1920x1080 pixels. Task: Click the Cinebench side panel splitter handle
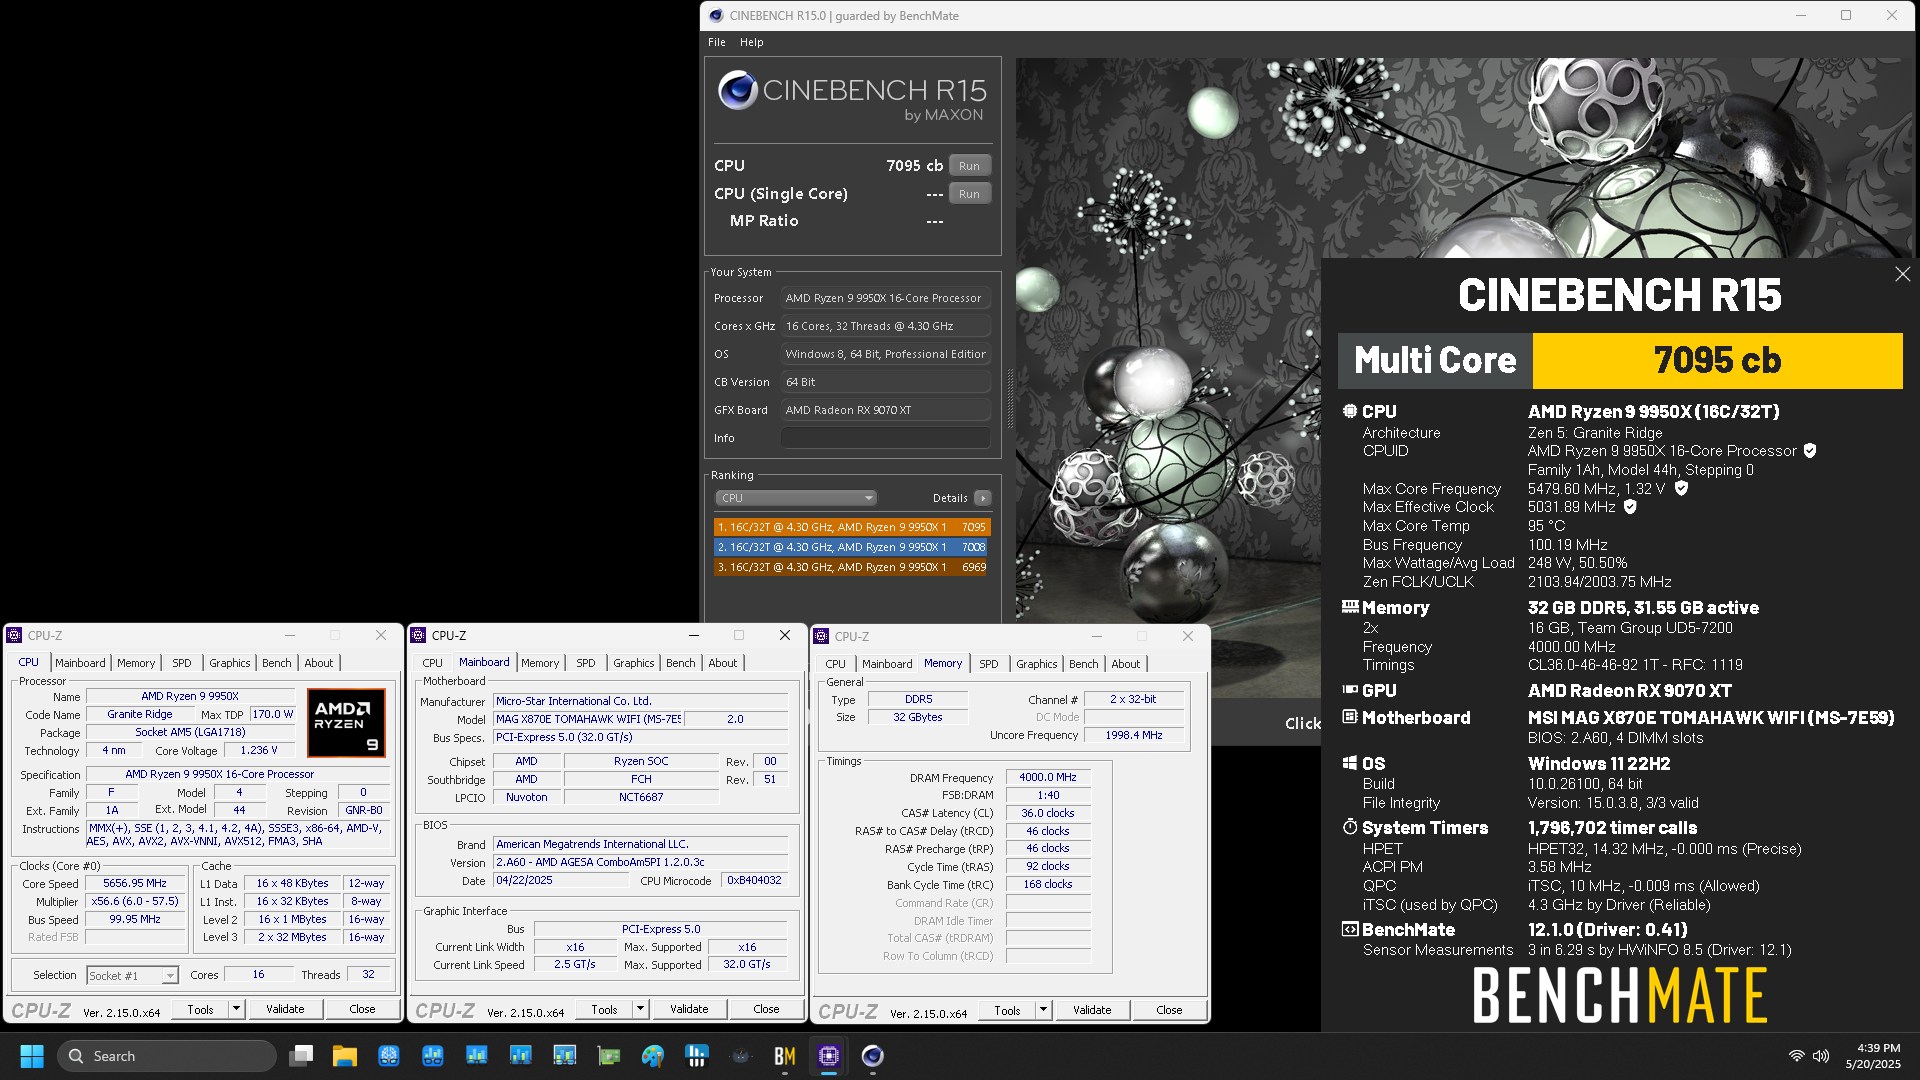pyautogui.click(x=1009, y=398)
